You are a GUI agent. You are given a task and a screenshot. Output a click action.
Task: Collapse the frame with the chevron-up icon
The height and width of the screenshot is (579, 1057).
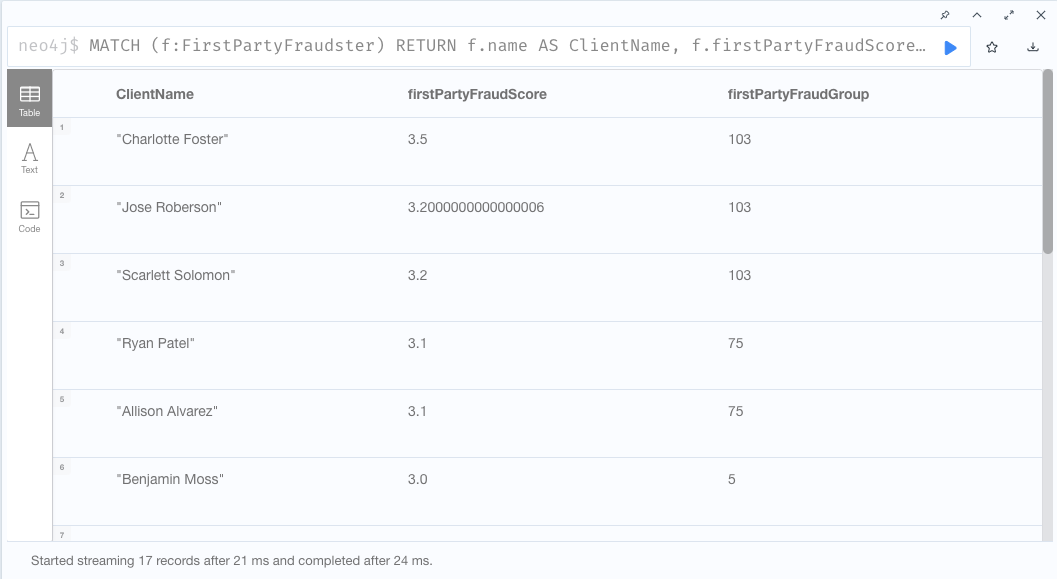tap(977, 15)
